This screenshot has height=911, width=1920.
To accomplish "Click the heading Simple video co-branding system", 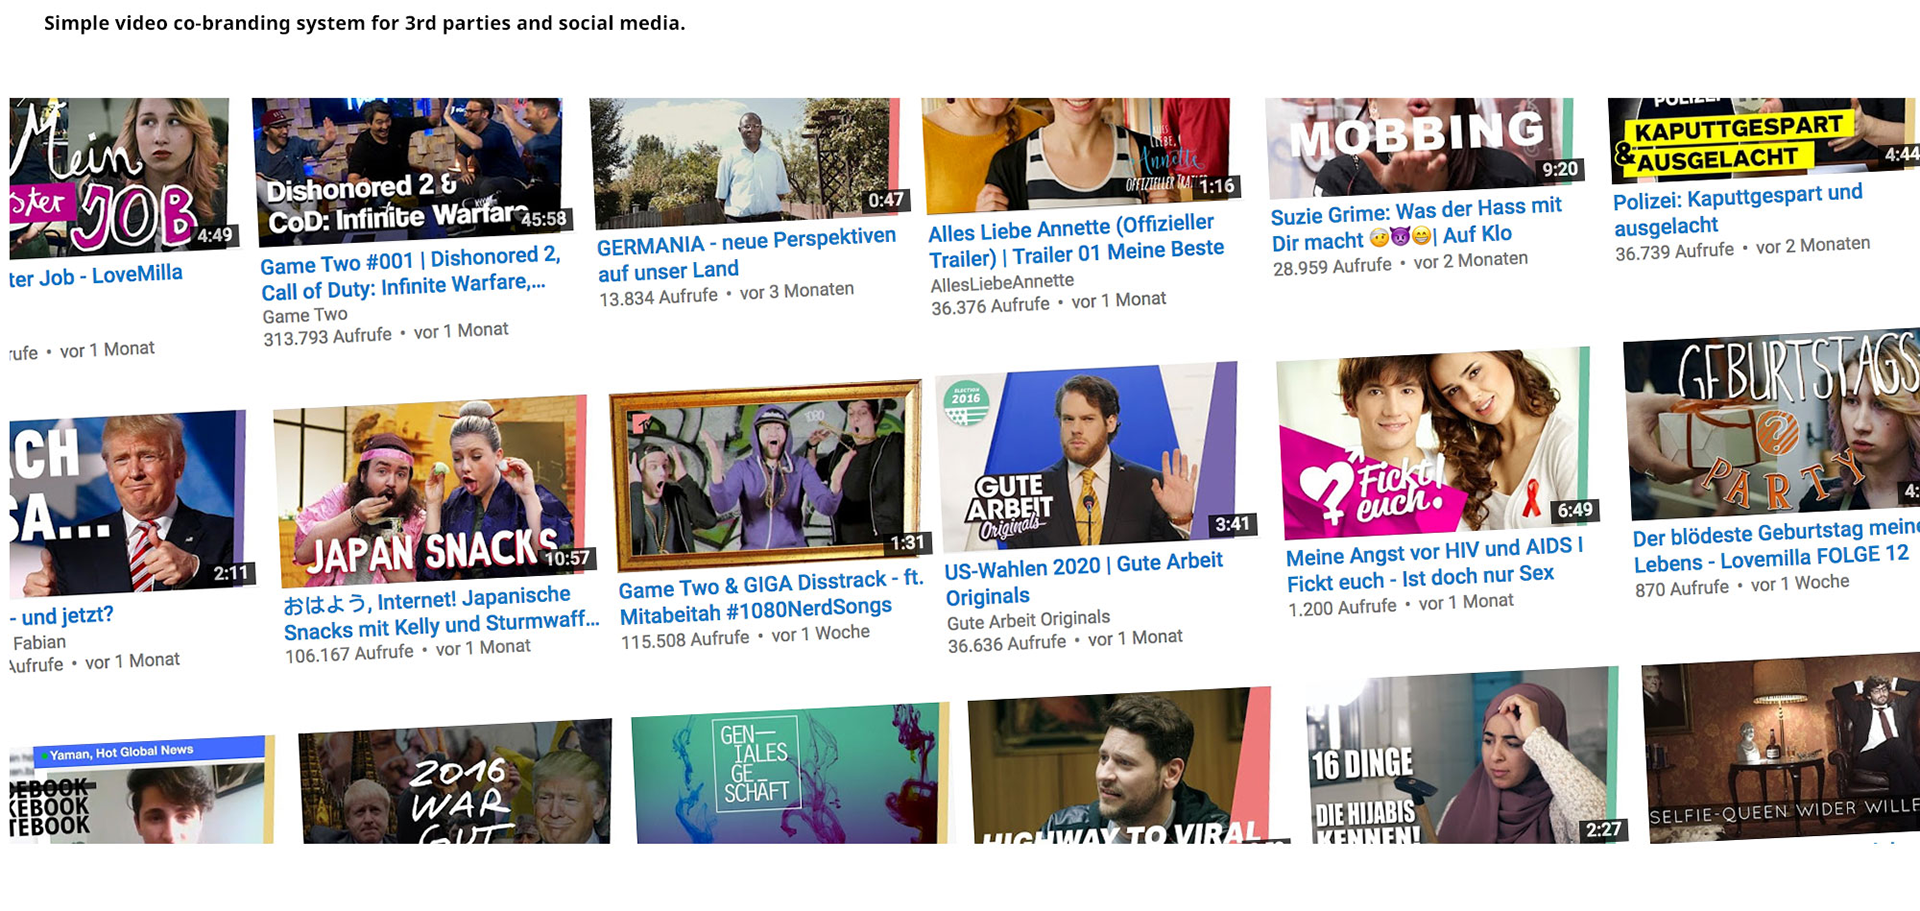I will coord(365,23).
